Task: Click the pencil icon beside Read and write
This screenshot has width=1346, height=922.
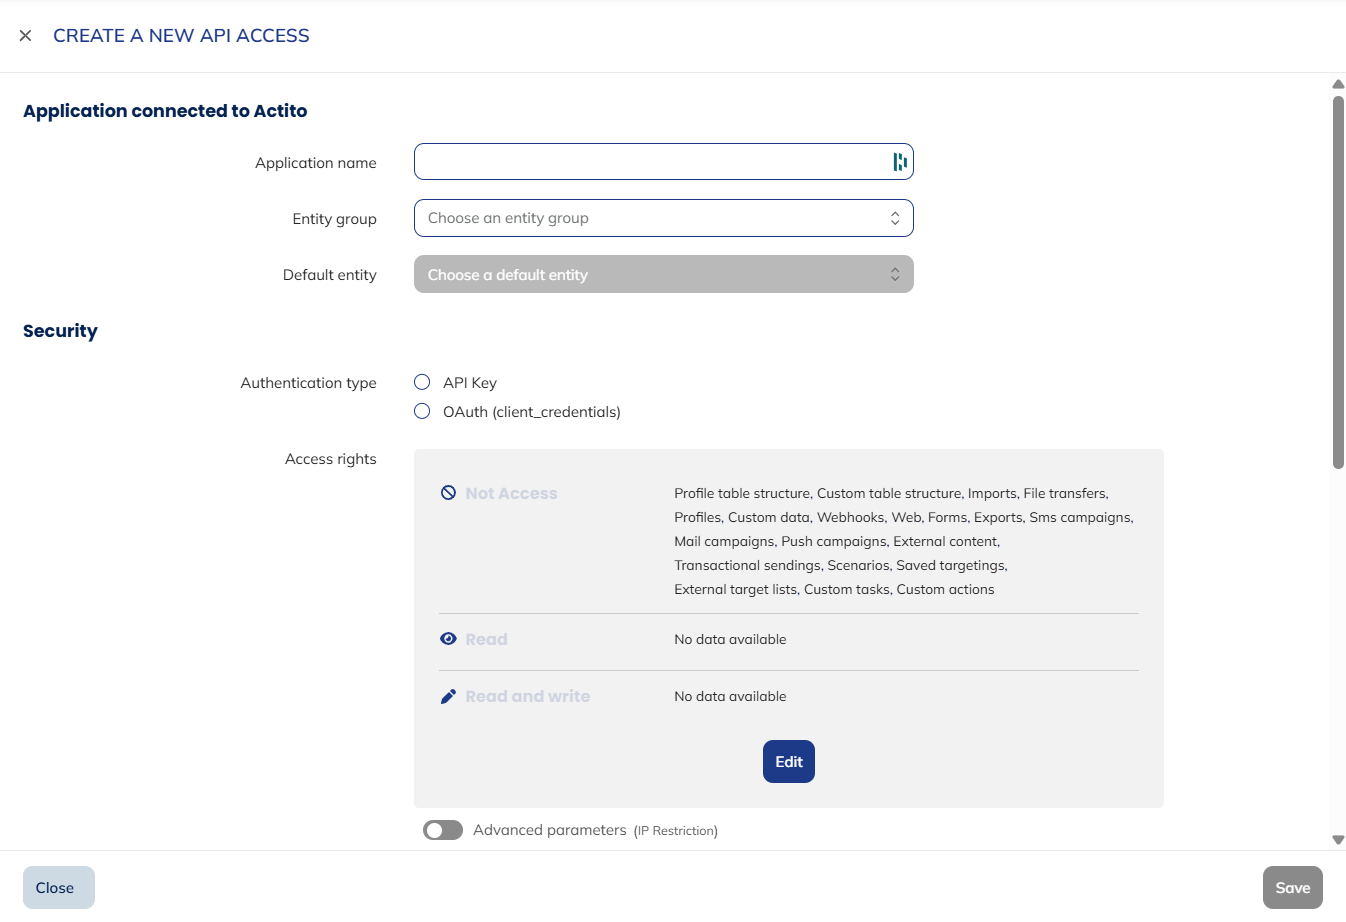Action: pos(448,696)
